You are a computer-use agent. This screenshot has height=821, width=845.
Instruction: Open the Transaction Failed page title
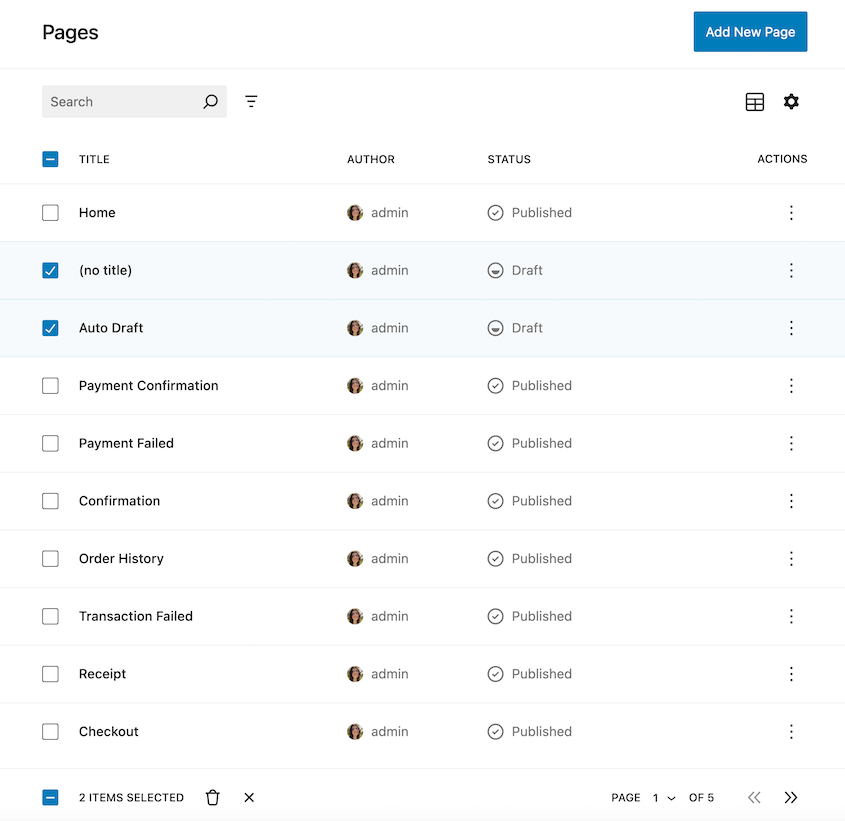pos(136,616)
